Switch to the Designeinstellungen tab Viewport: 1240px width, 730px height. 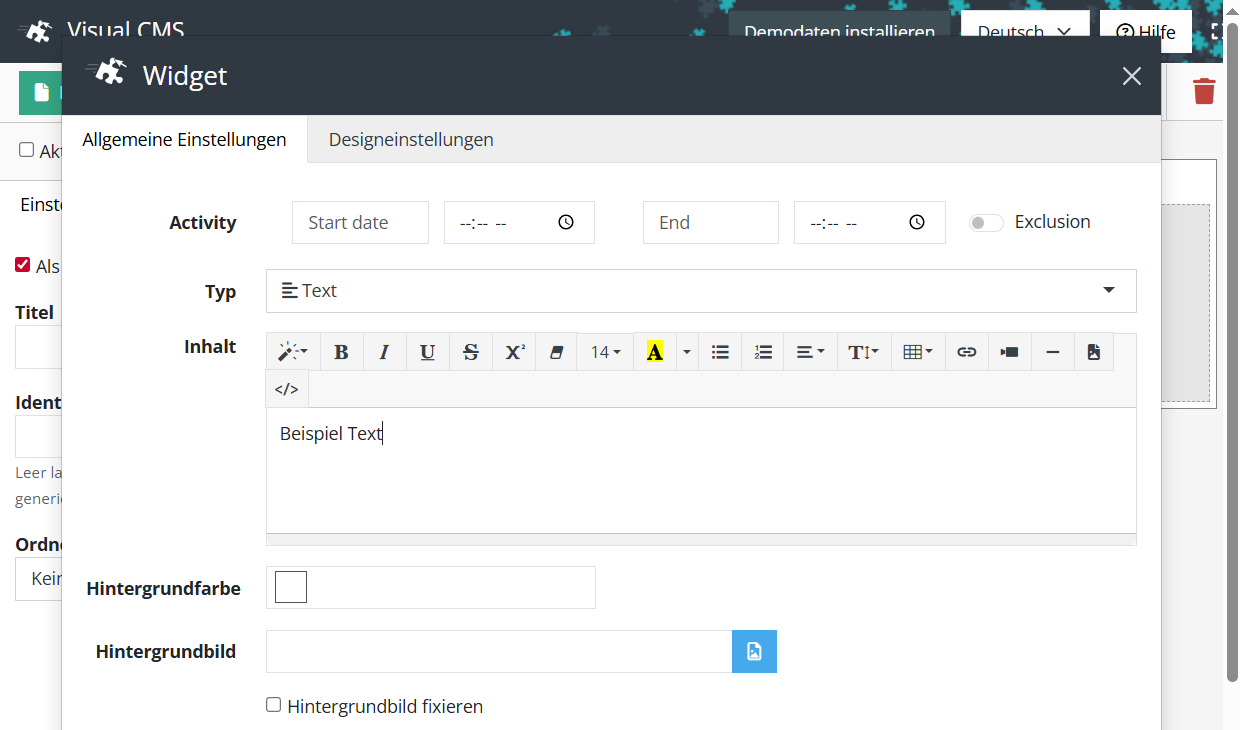click(x=411, y=139)
